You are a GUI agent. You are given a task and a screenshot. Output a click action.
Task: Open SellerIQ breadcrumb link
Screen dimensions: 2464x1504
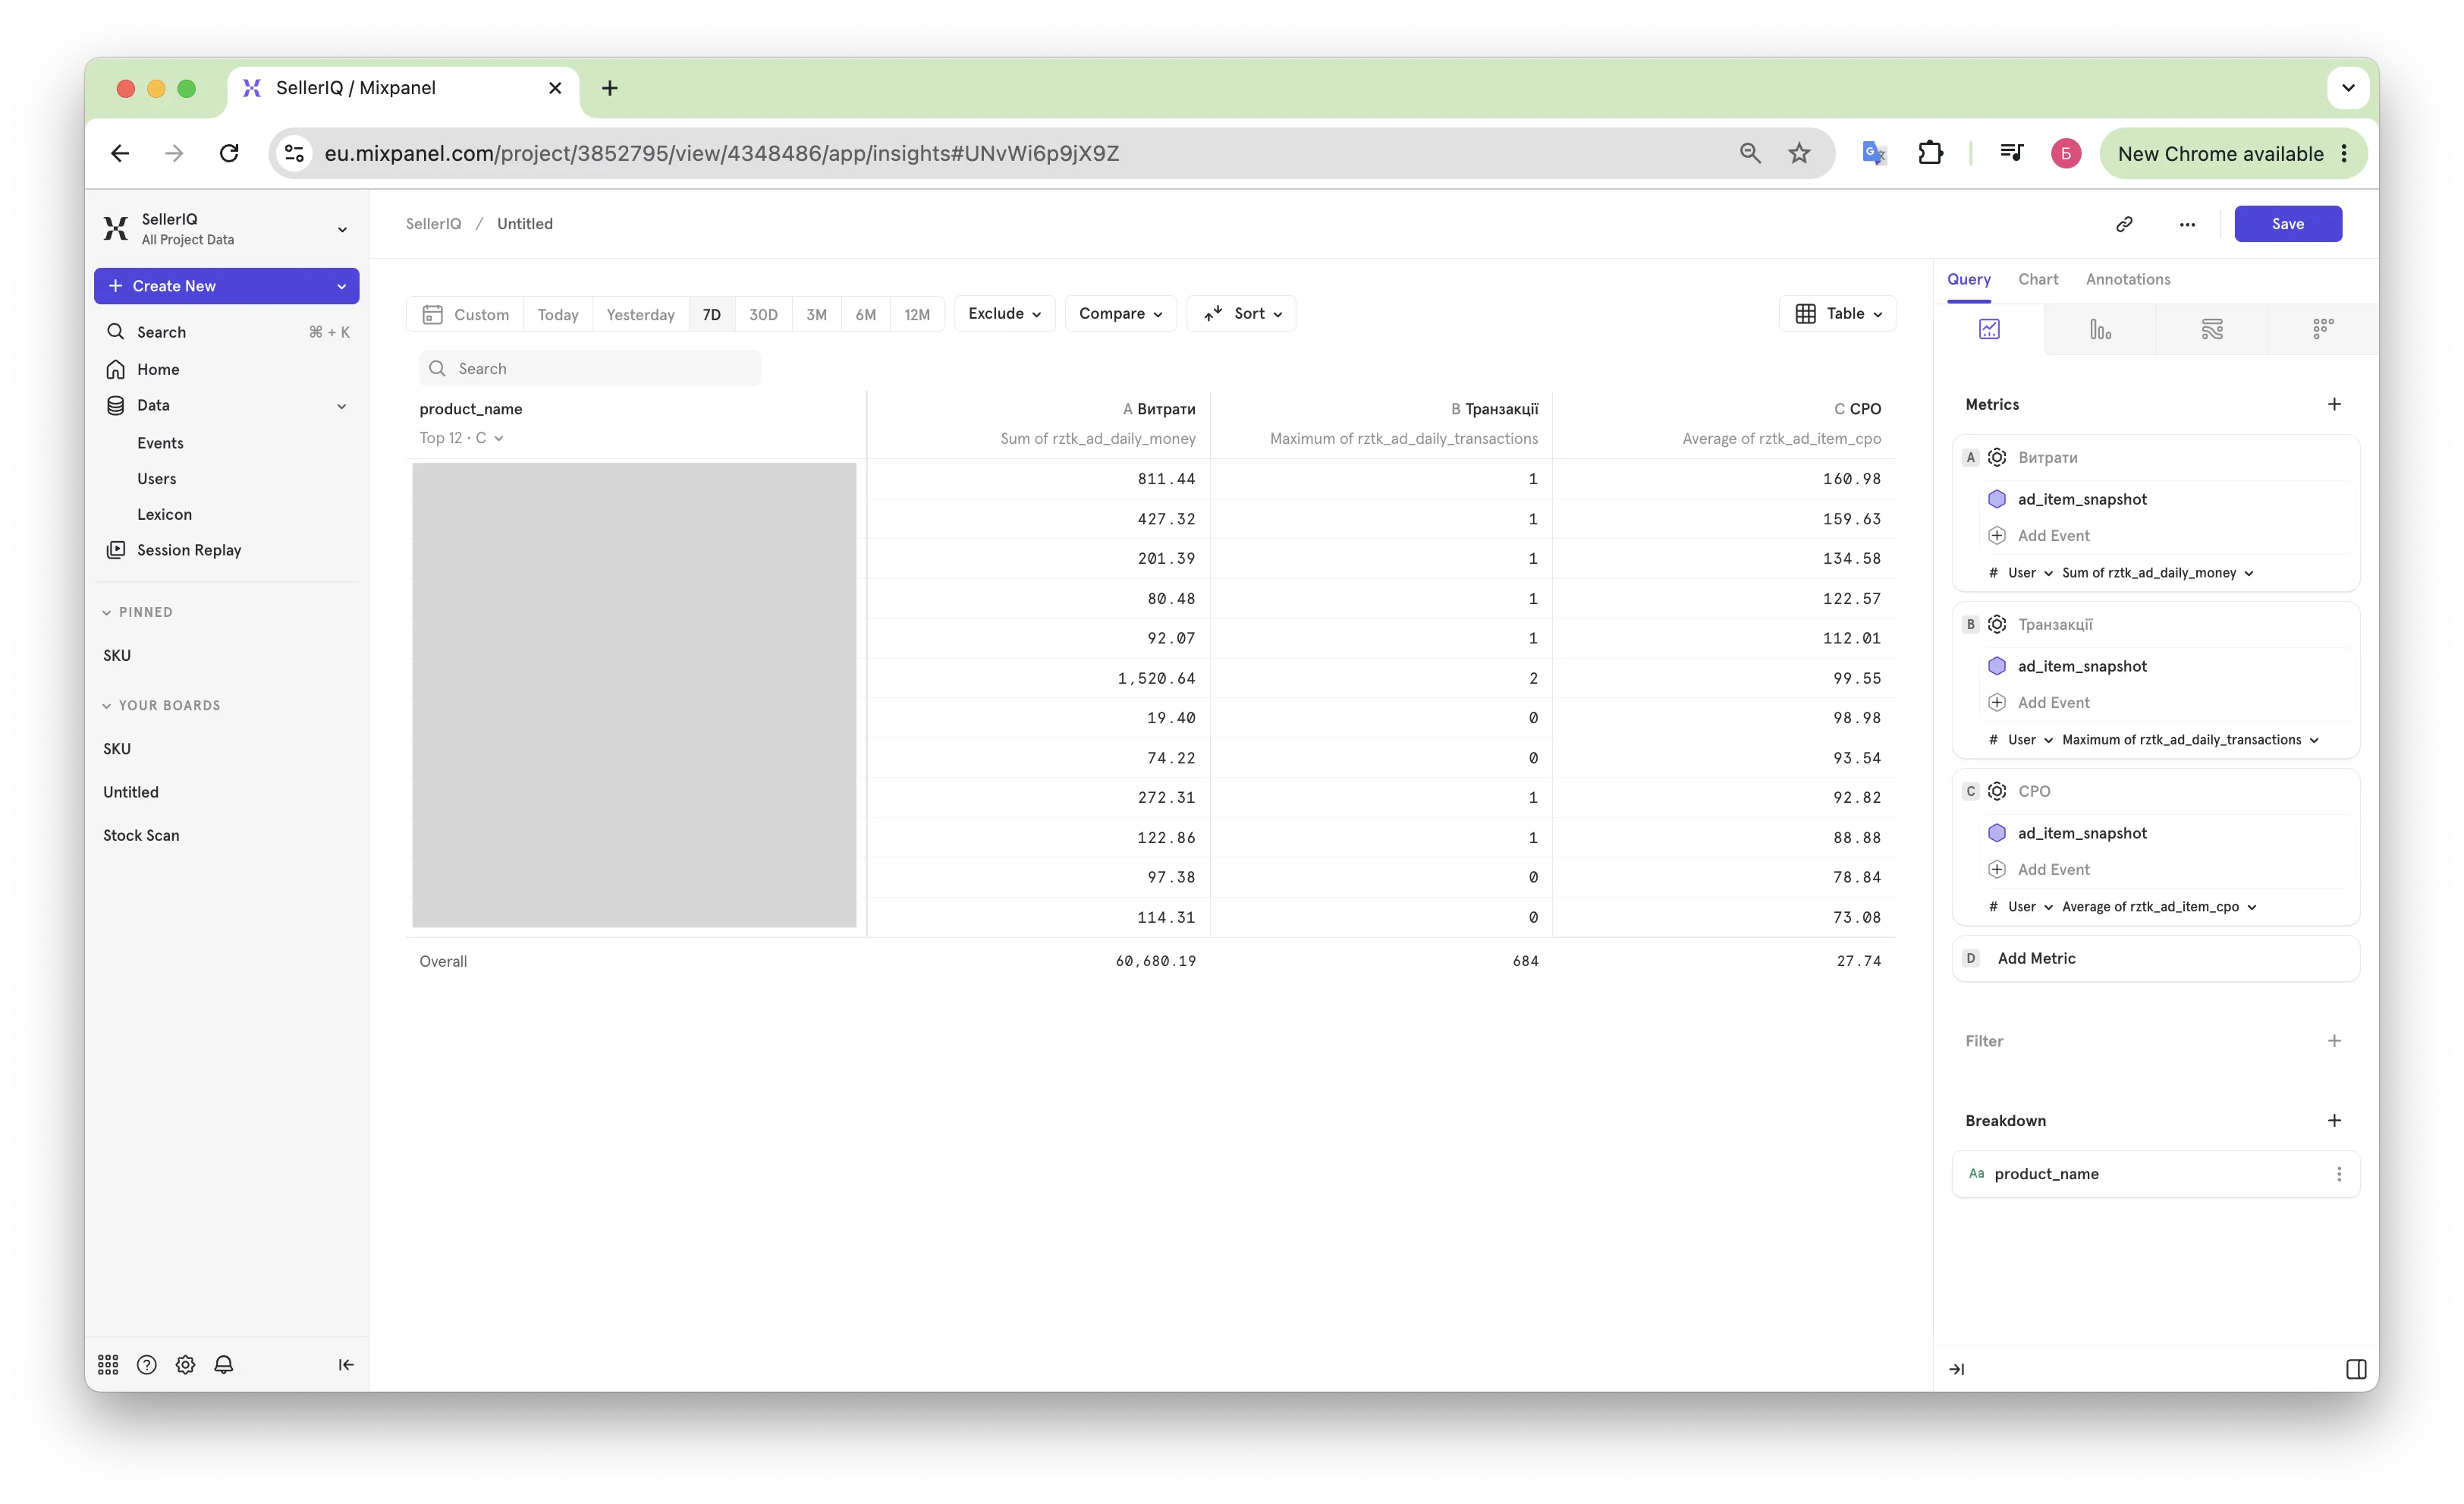coord(433,224)
